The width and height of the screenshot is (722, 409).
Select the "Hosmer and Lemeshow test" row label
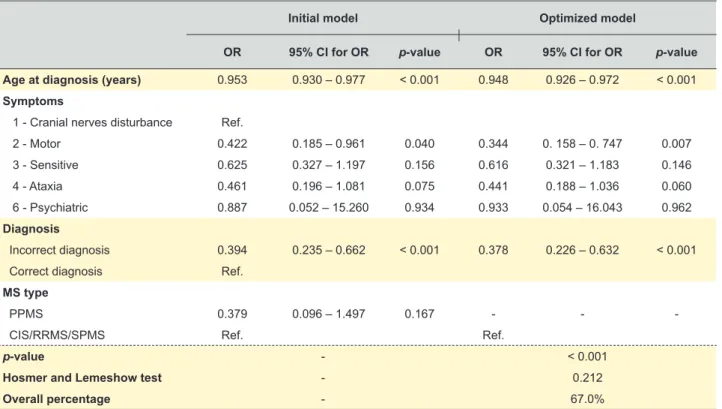coord(82,378)
